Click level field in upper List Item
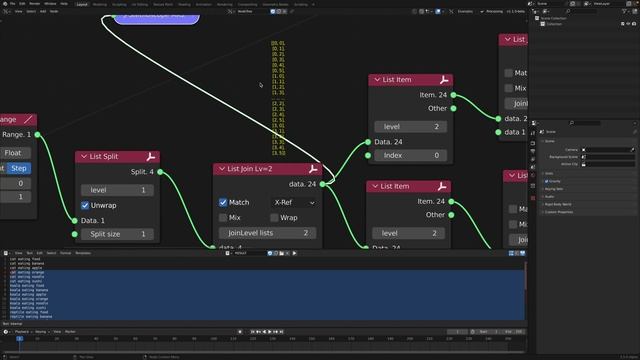The height and width of the screenshot is (360, 640). tap(411, 127)
